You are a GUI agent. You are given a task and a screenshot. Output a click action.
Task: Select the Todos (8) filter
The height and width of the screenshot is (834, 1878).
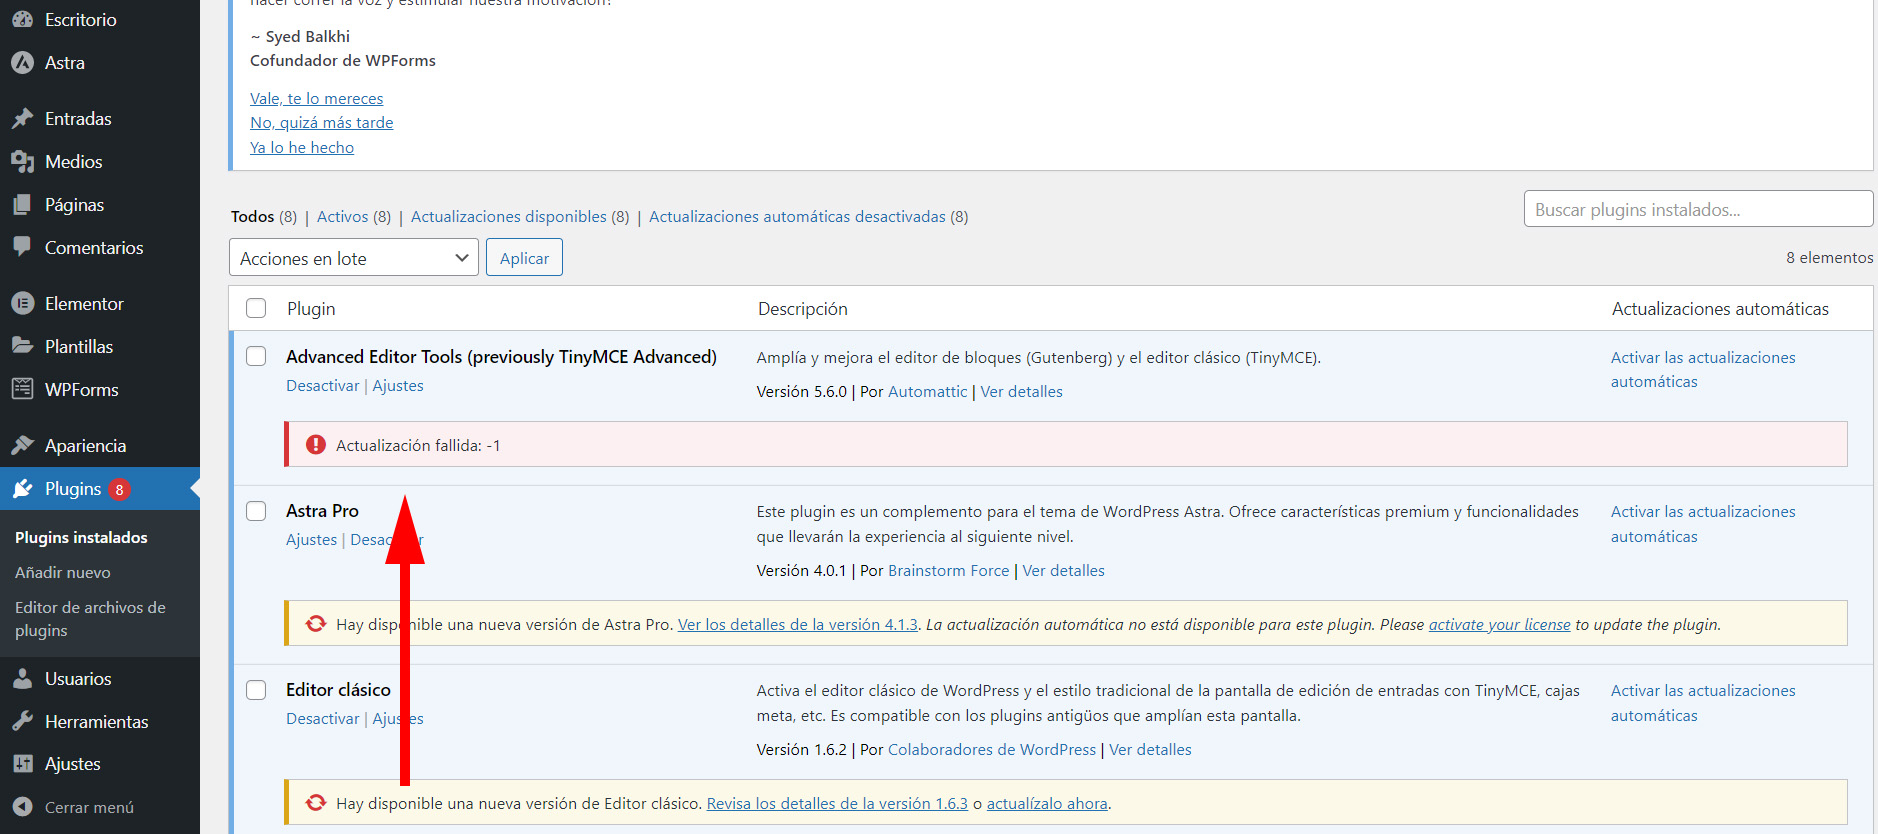pos(264,216)
